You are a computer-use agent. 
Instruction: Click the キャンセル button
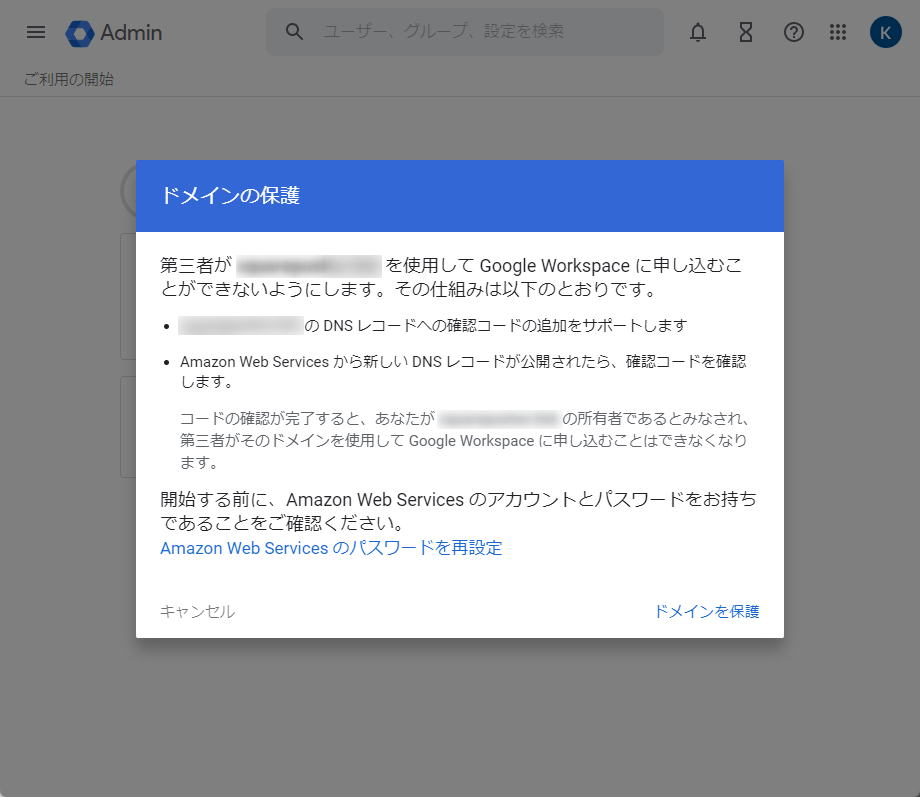tap(197, 612)
